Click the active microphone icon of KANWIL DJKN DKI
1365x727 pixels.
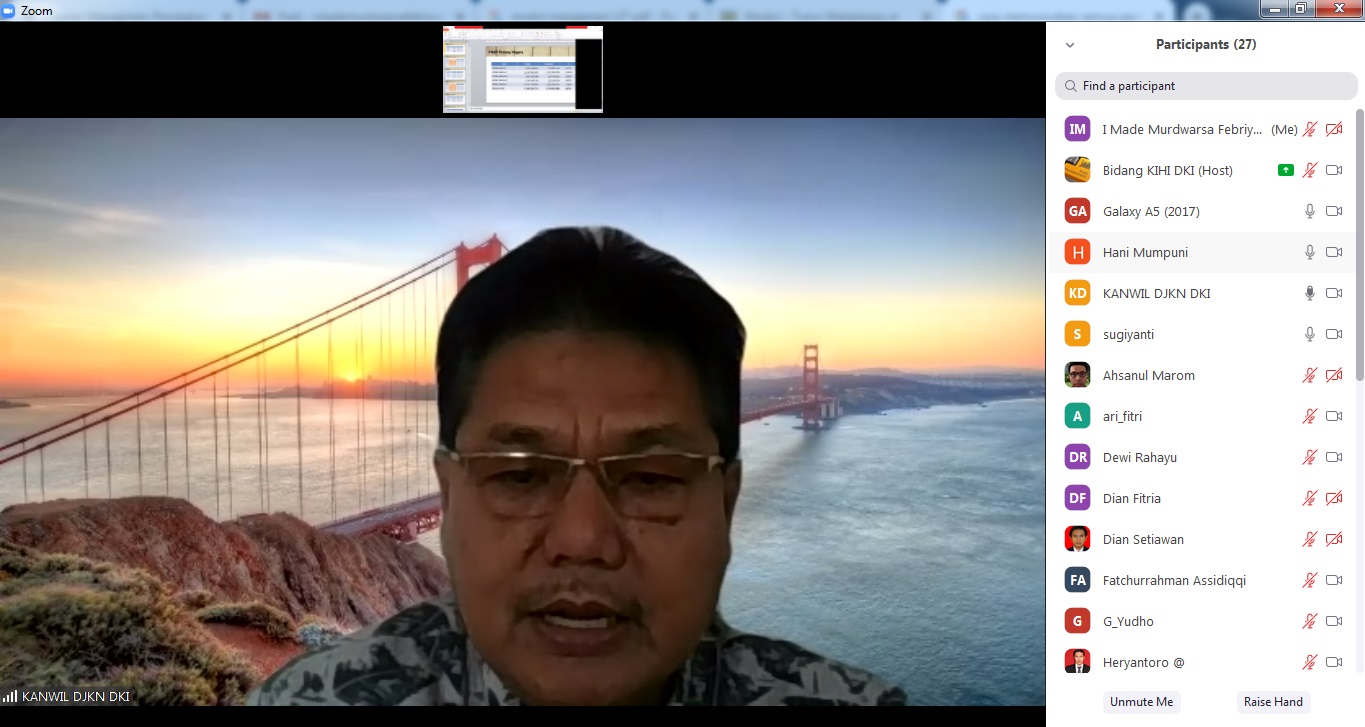1309,293
